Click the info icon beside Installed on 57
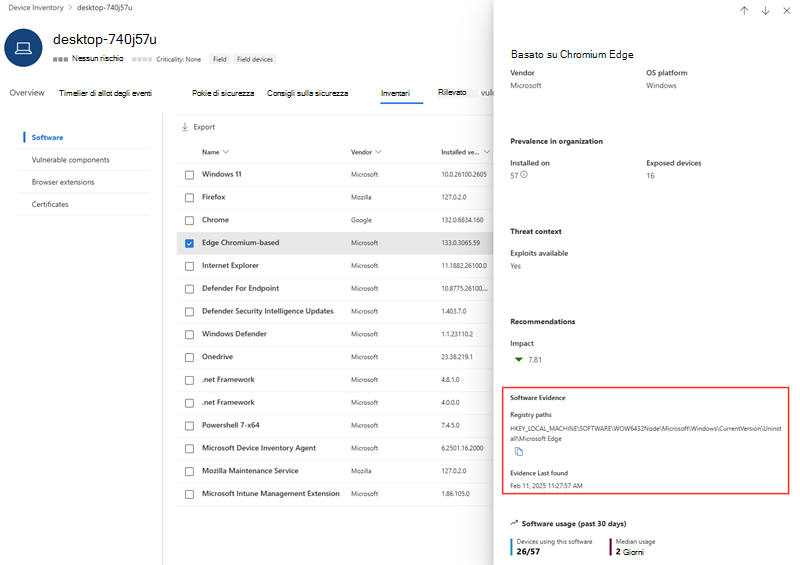 tap(524, 175)
